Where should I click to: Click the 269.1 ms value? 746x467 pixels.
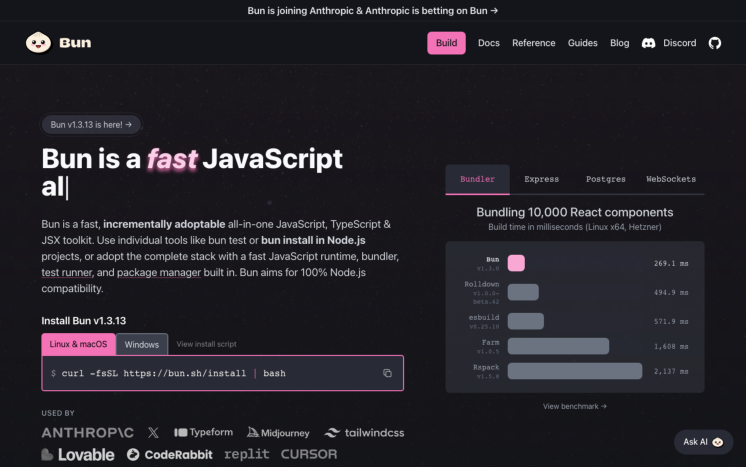(671, 263)
